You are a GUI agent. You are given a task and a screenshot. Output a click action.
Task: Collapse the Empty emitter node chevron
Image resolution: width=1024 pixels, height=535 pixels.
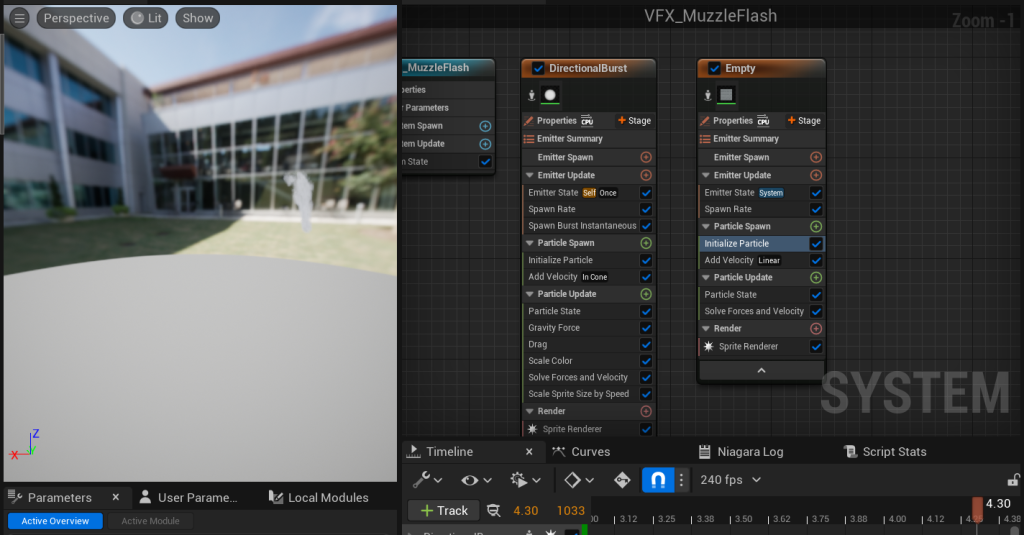tap(761, 370)
